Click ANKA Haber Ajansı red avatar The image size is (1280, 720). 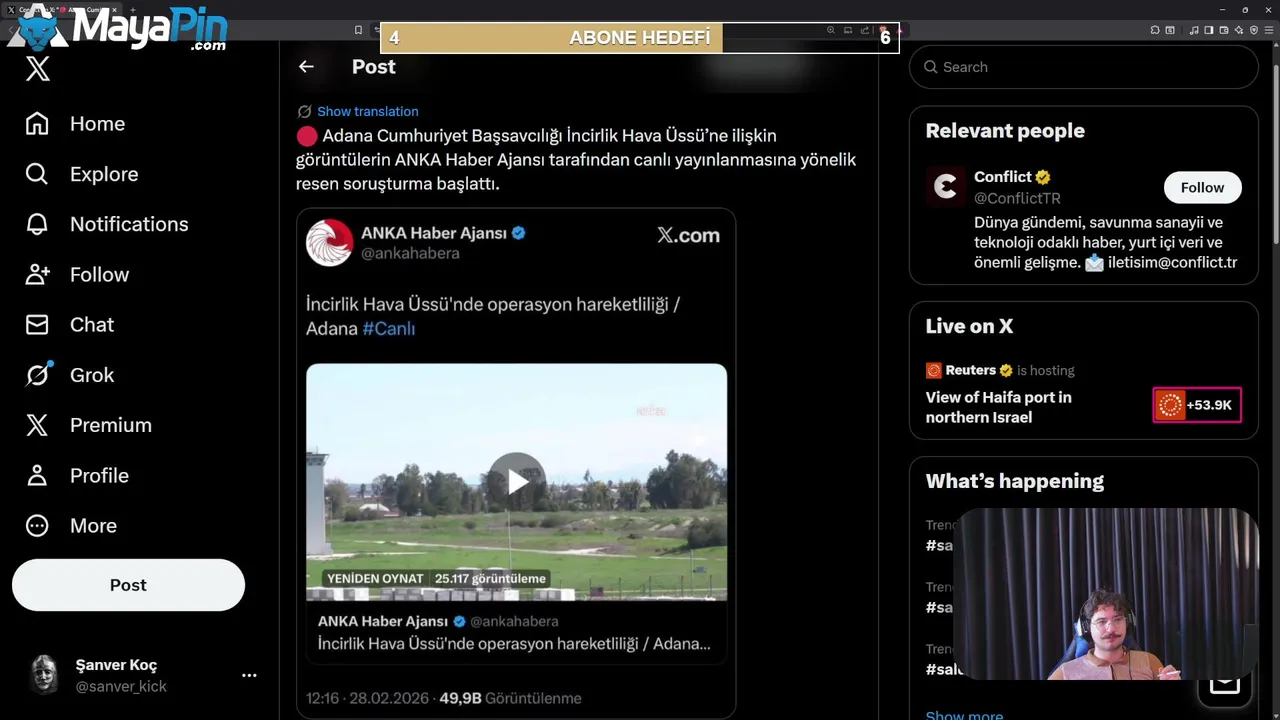(329, 243)
